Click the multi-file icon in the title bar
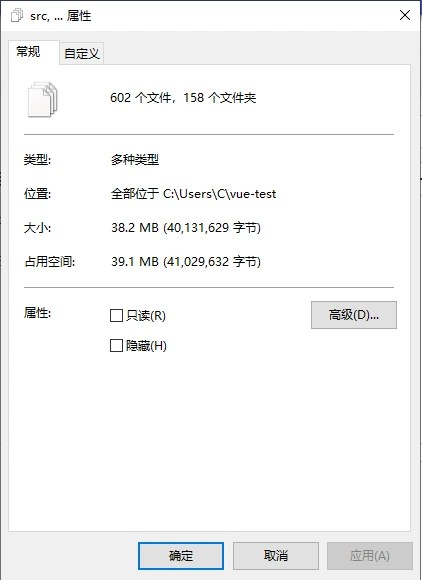Viewport: 422px width, 580px height. [17, 16]
